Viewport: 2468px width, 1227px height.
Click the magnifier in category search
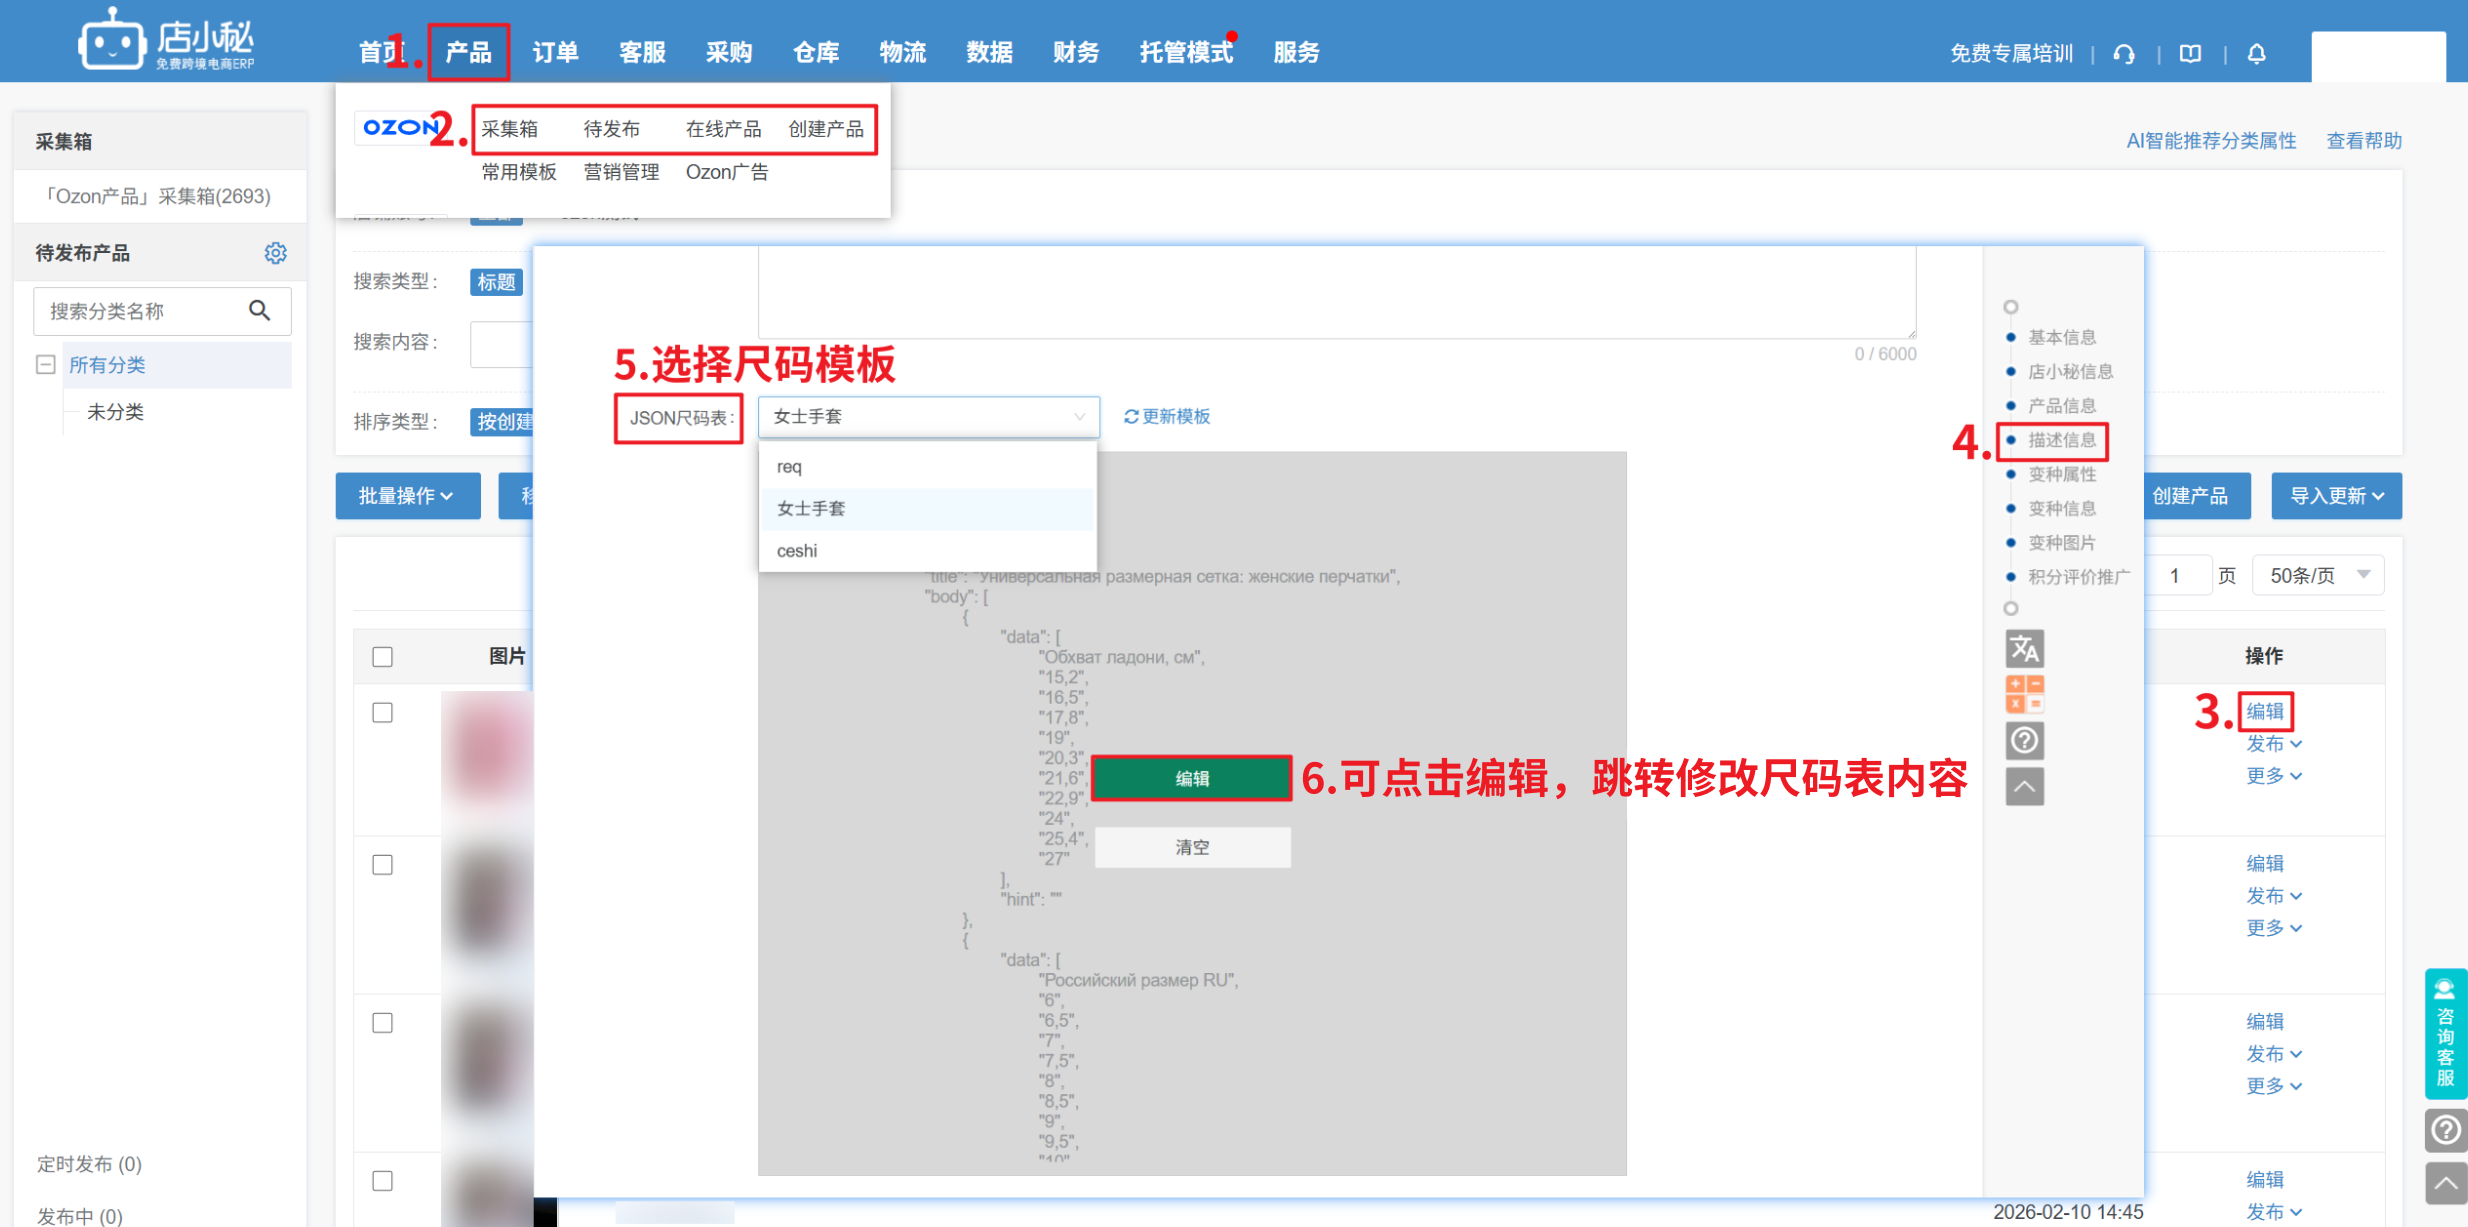click(260, 311)
